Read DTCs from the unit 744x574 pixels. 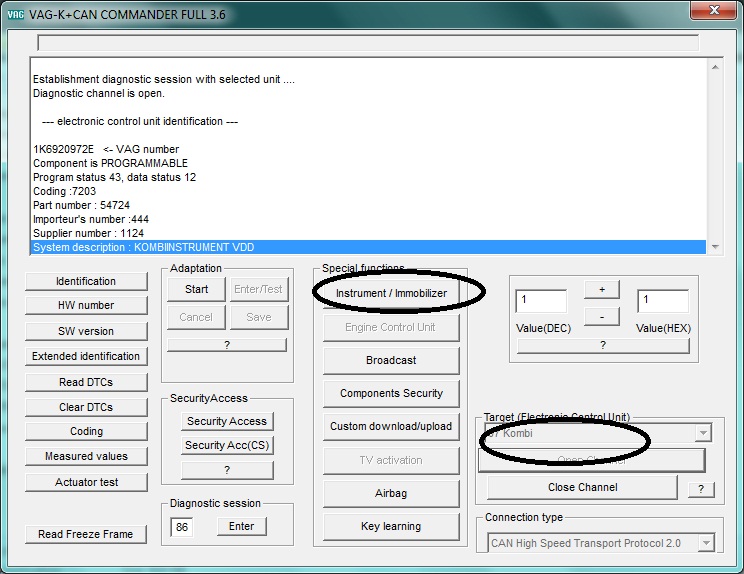pyautogui.click(x=86, y=382)
